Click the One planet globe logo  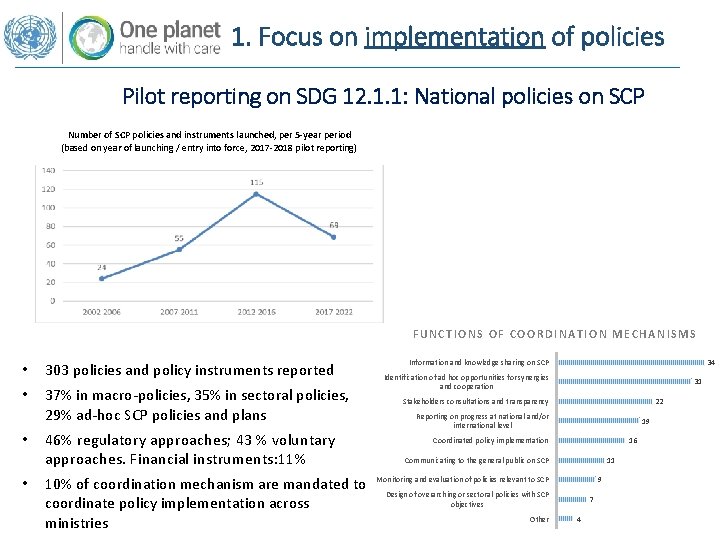[x=91, y=38]
